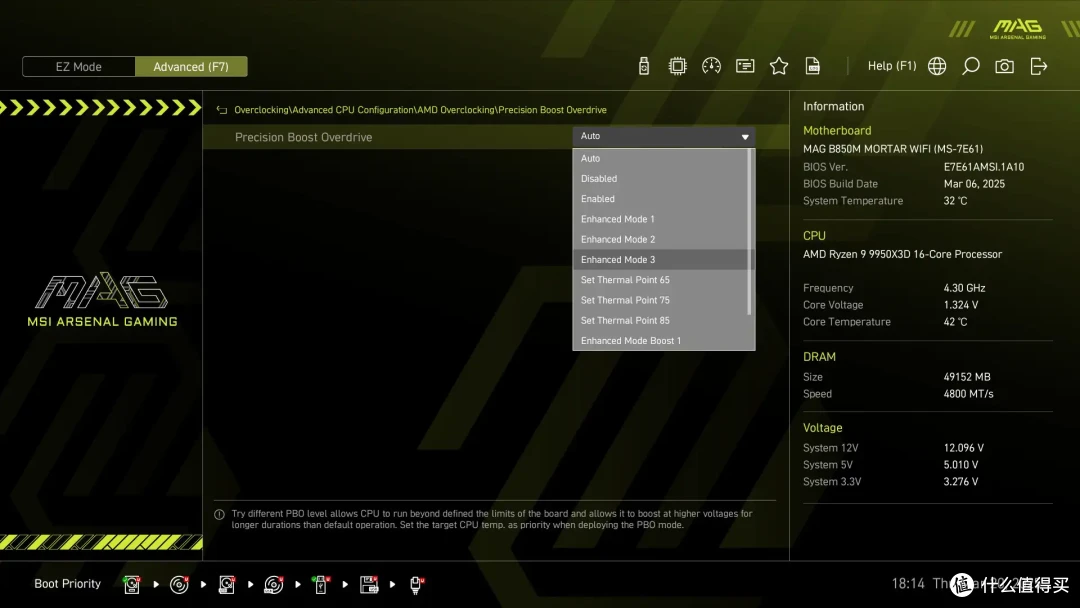This screenshot has width=1080, height=608.
Task: Choose Disabled from the PBO list
Action: (663, 178)
